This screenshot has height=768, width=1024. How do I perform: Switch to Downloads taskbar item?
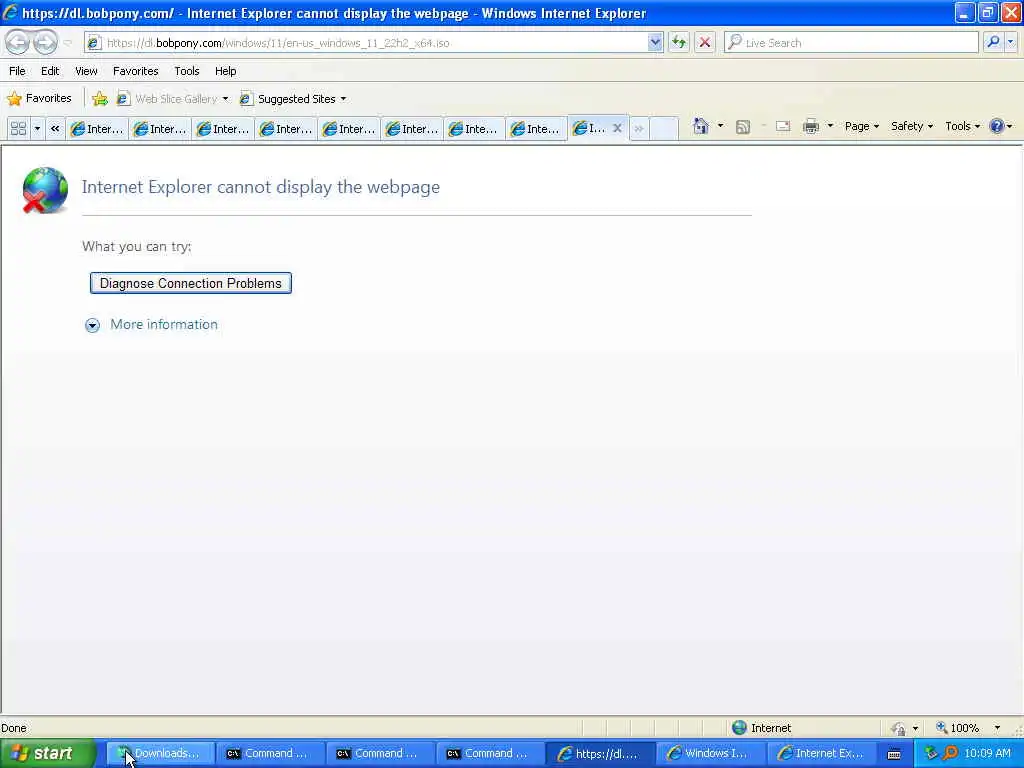(160, 753)
